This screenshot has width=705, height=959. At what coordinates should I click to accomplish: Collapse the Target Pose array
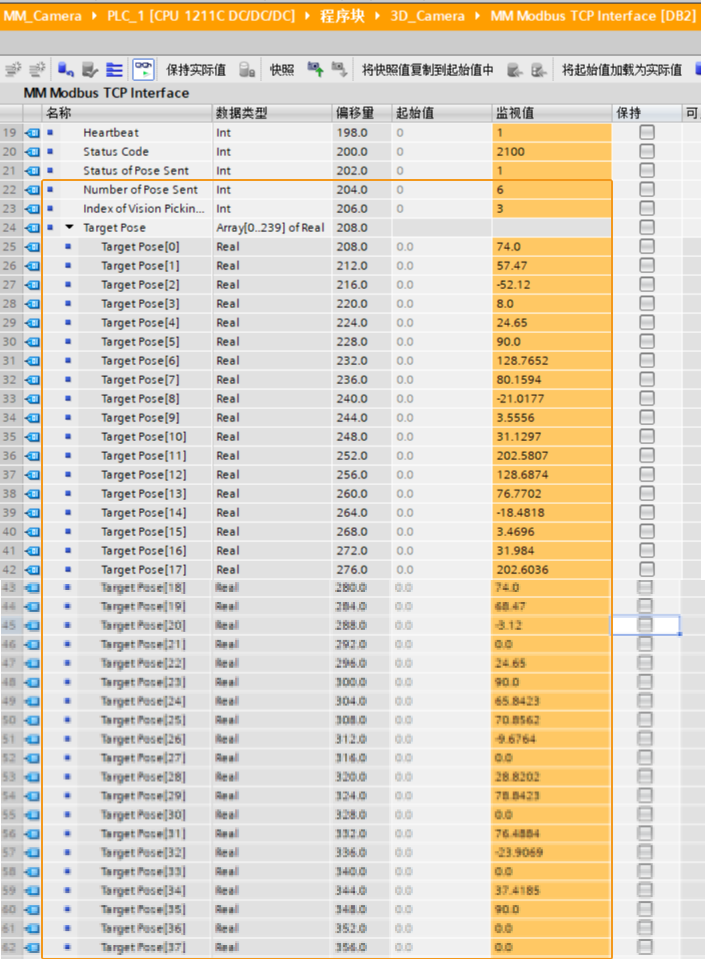pyautogui.click(x=69, y=227)
